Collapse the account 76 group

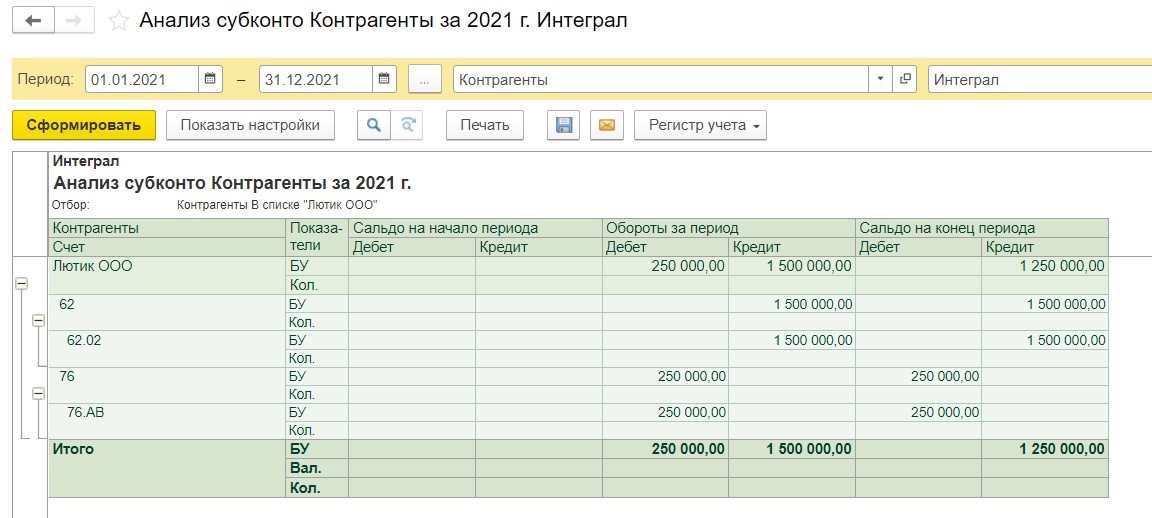tap(38, 394)
